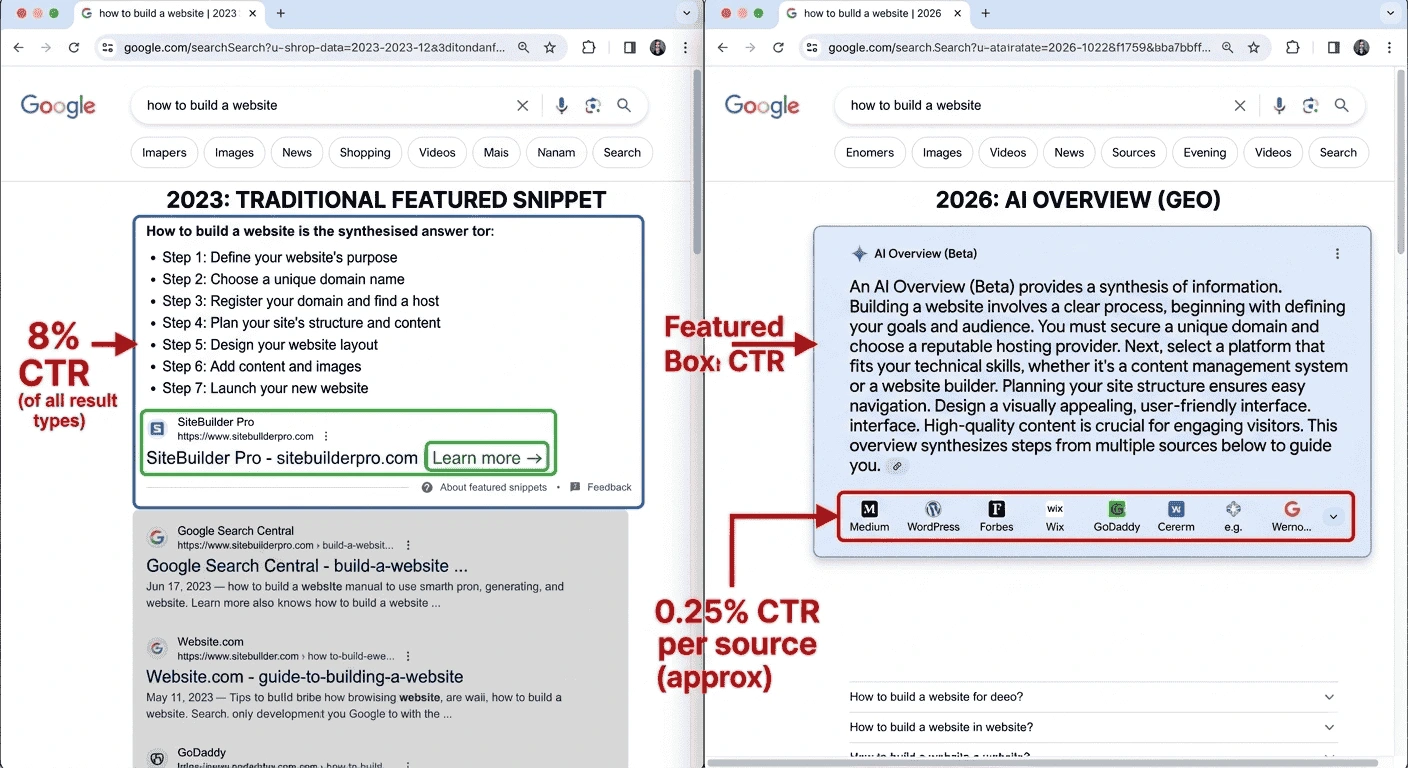Click the search magnifier in the right search bar
The image size is (1408, 768).
coord(1341,105)
